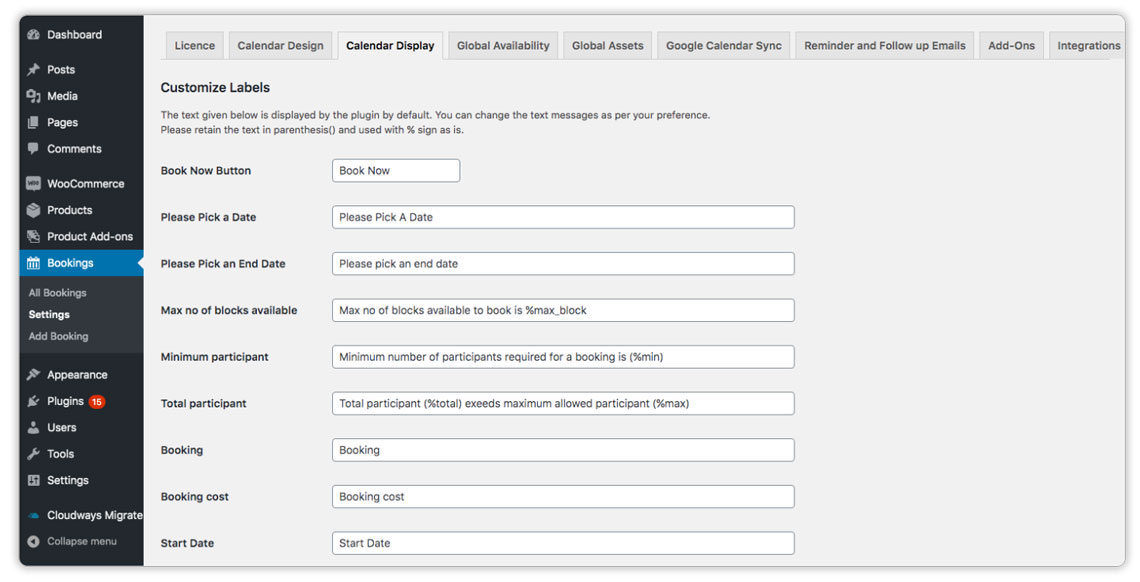This screenshot has height=582, width=1140.
Task: Click the Posts pushpin icon
Action: pyautogui.click(x=33, y=70)
